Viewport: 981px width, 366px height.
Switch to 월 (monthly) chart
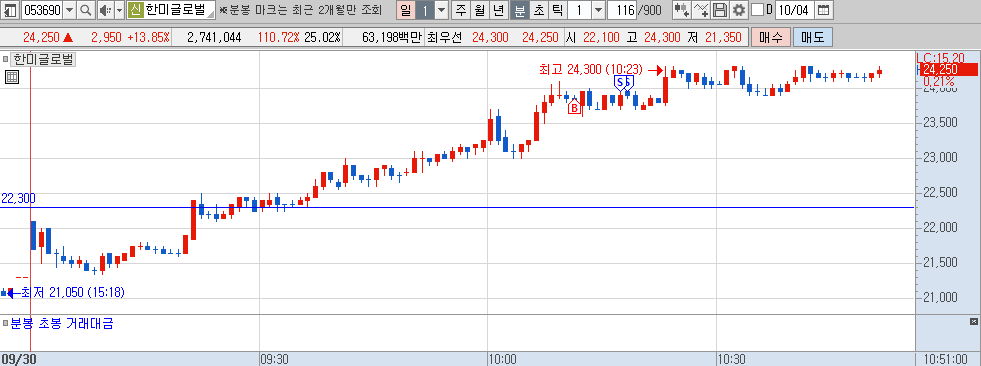click(480, 10)
